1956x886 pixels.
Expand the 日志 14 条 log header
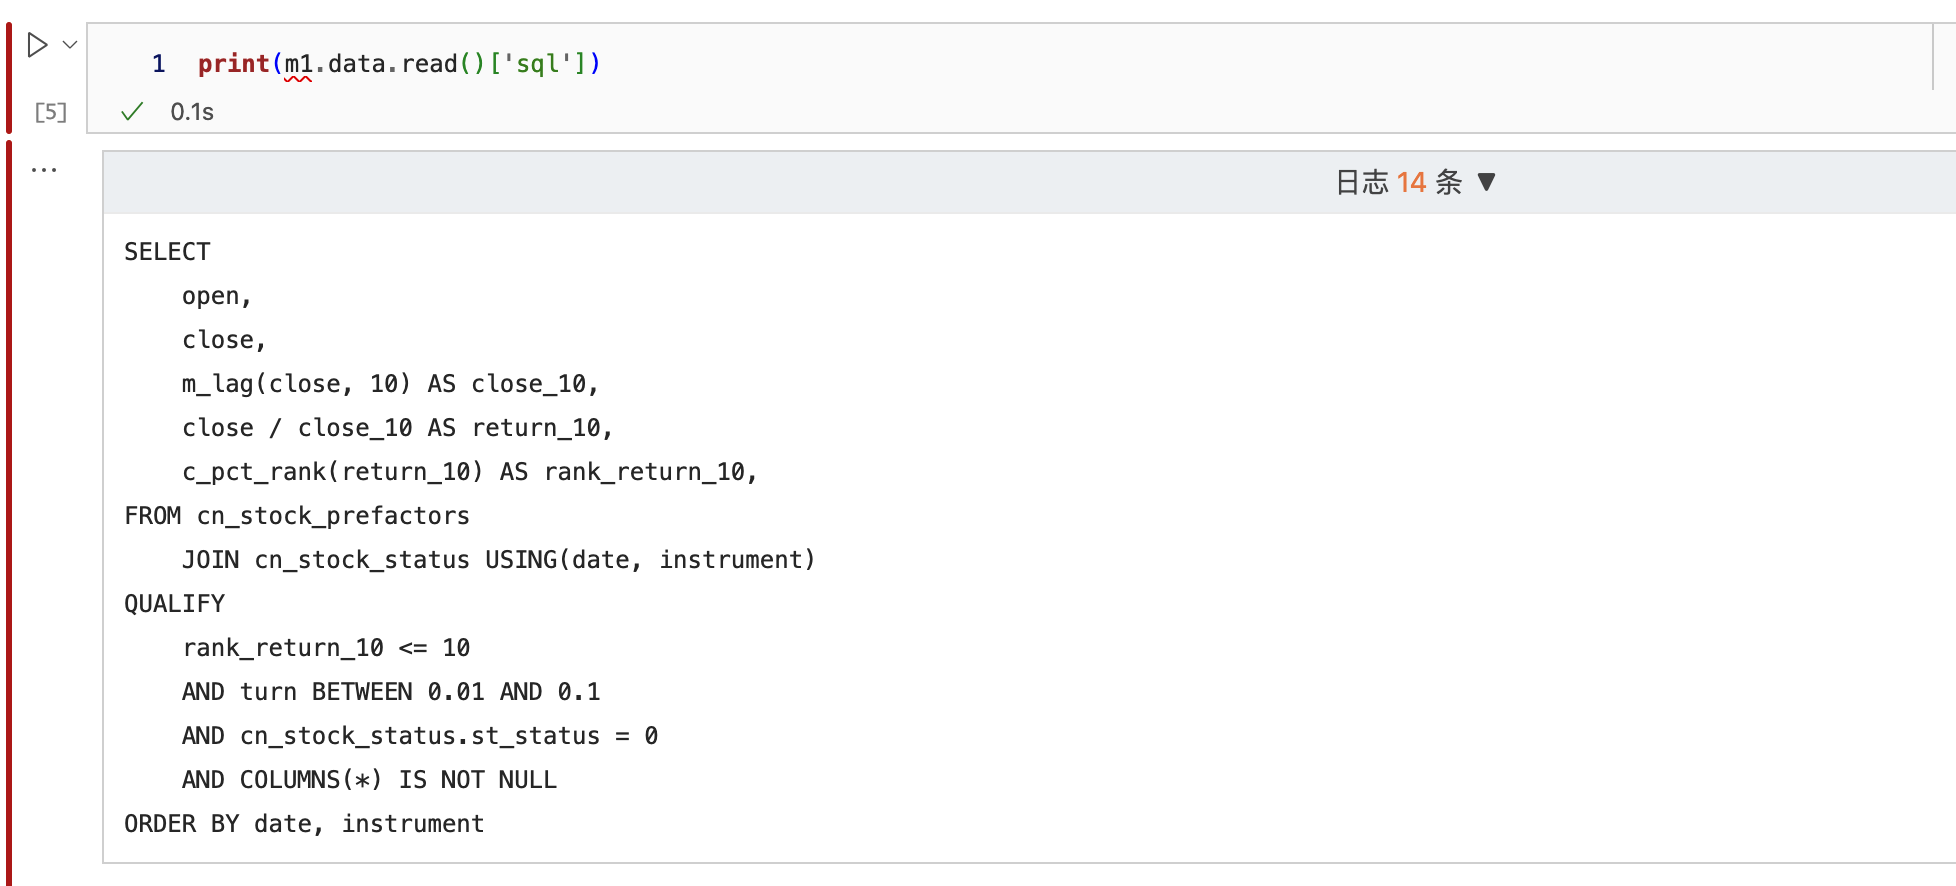tap(1398, 182)
